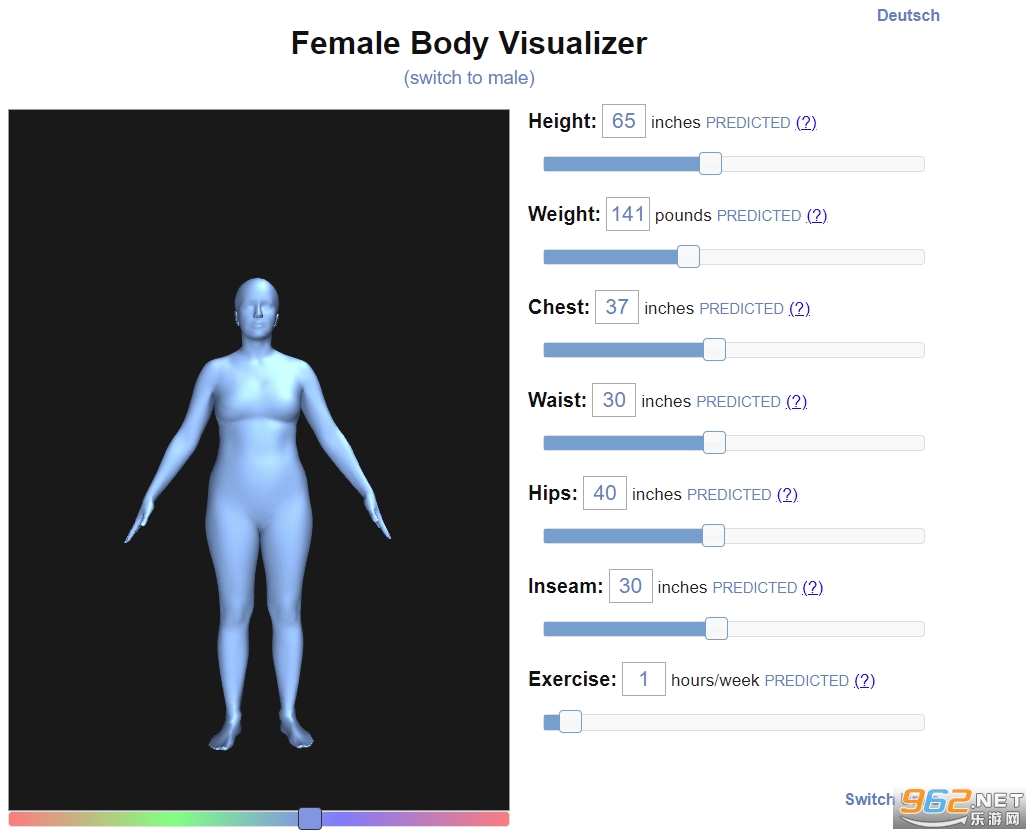Open the Hips (?) help link
This screenshot has height=835, width=1032.
[787, 494]
